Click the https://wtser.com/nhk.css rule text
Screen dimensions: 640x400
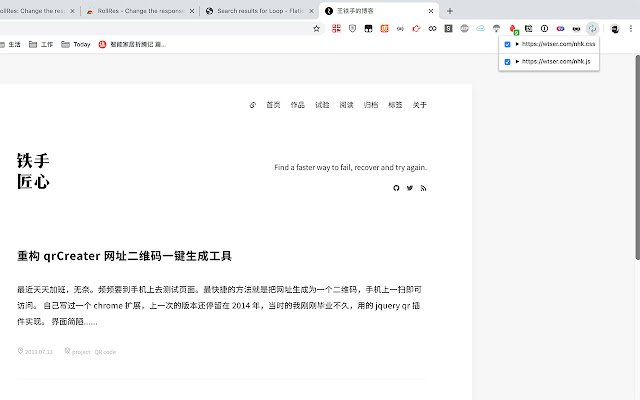coord(558,44)
